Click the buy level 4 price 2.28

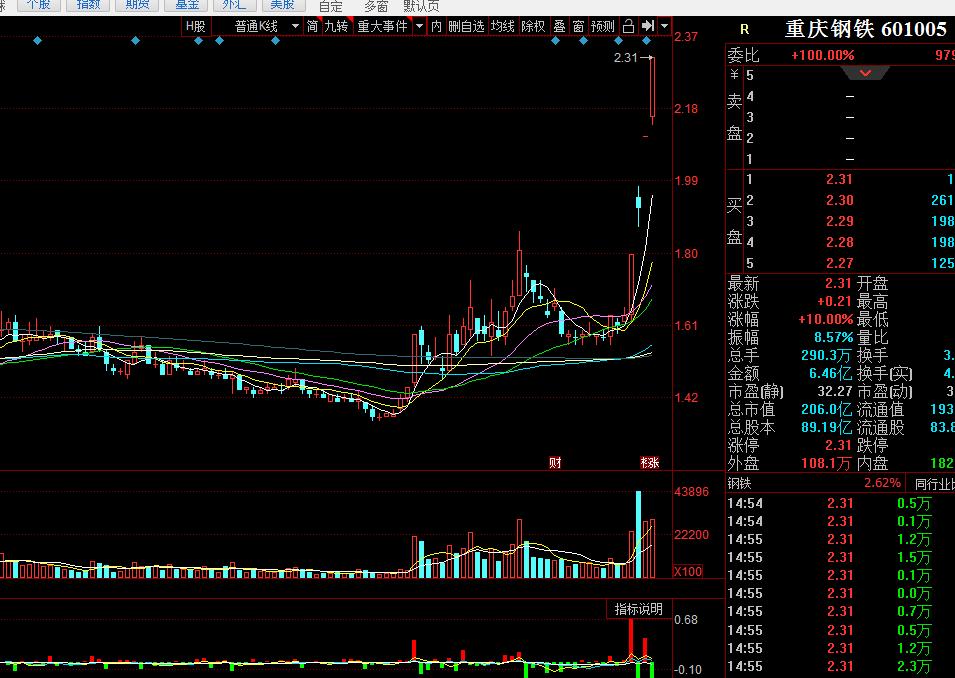(x=839, y=242)
